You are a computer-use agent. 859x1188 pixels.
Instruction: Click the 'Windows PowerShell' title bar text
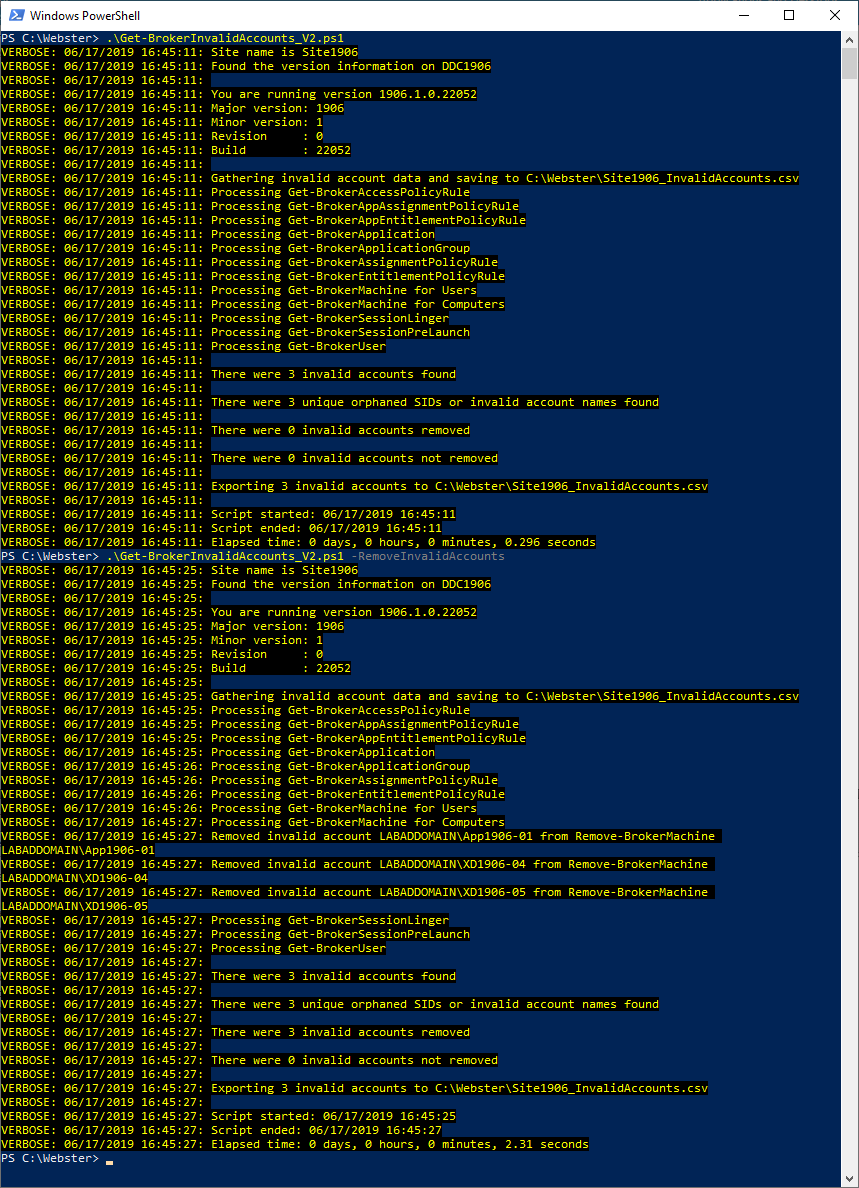tap(85, 15)
